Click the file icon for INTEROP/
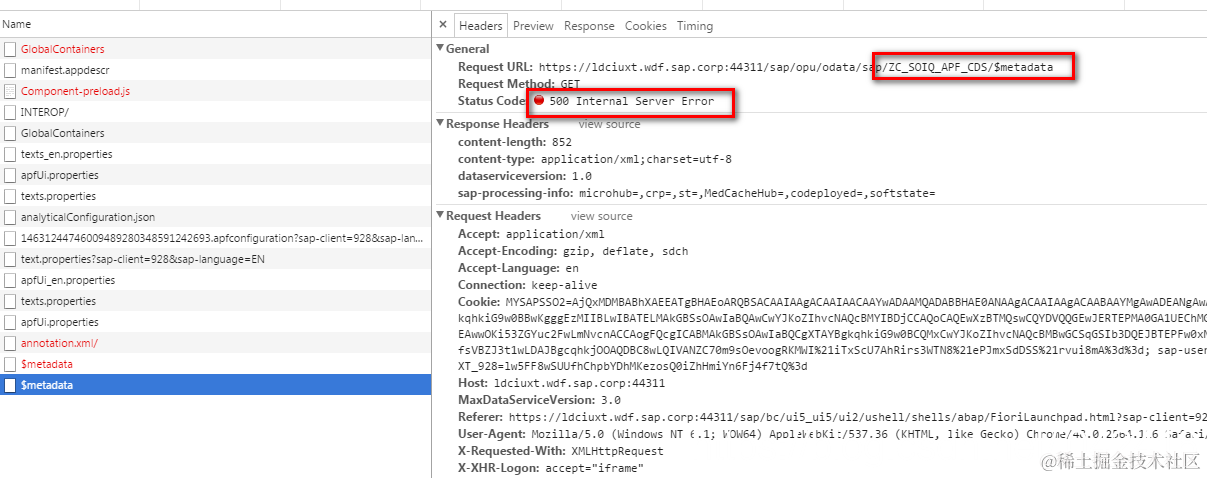Screen dimensions: 1207x478 pyautogui.click(x=10, y=112)
